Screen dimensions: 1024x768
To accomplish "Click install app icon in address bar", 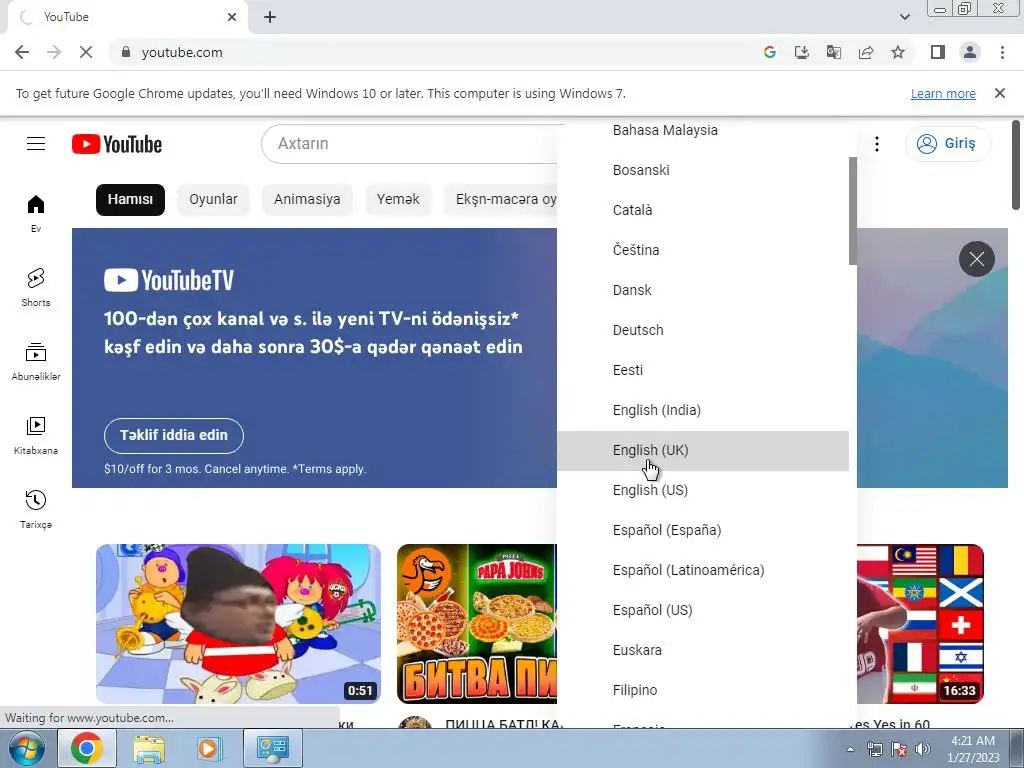I will pyautogui.click(x=802, y=52).
